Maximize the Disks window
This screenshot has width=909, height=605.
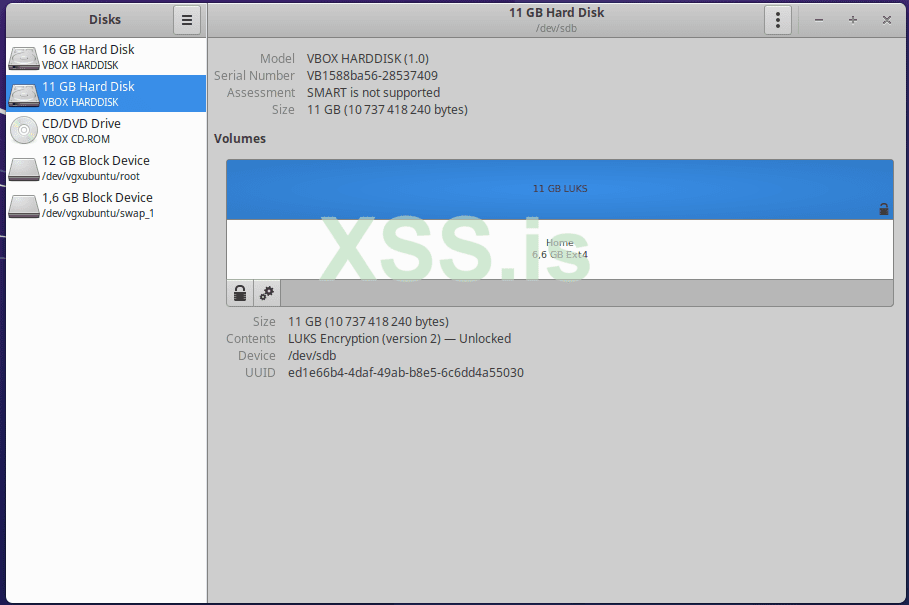853,20
